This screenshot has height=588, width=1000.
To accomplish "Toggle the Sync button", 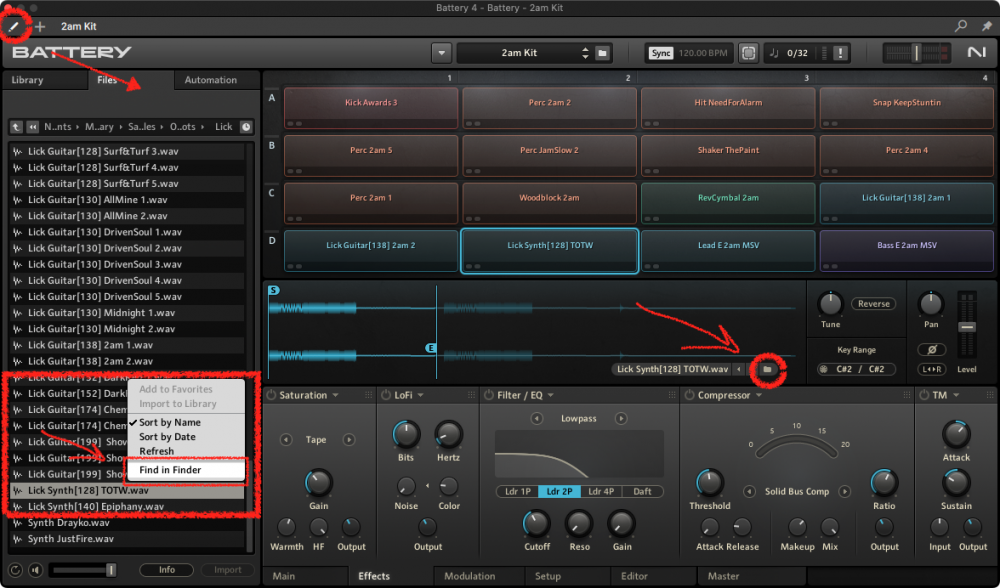I will [x=661, y=53].
